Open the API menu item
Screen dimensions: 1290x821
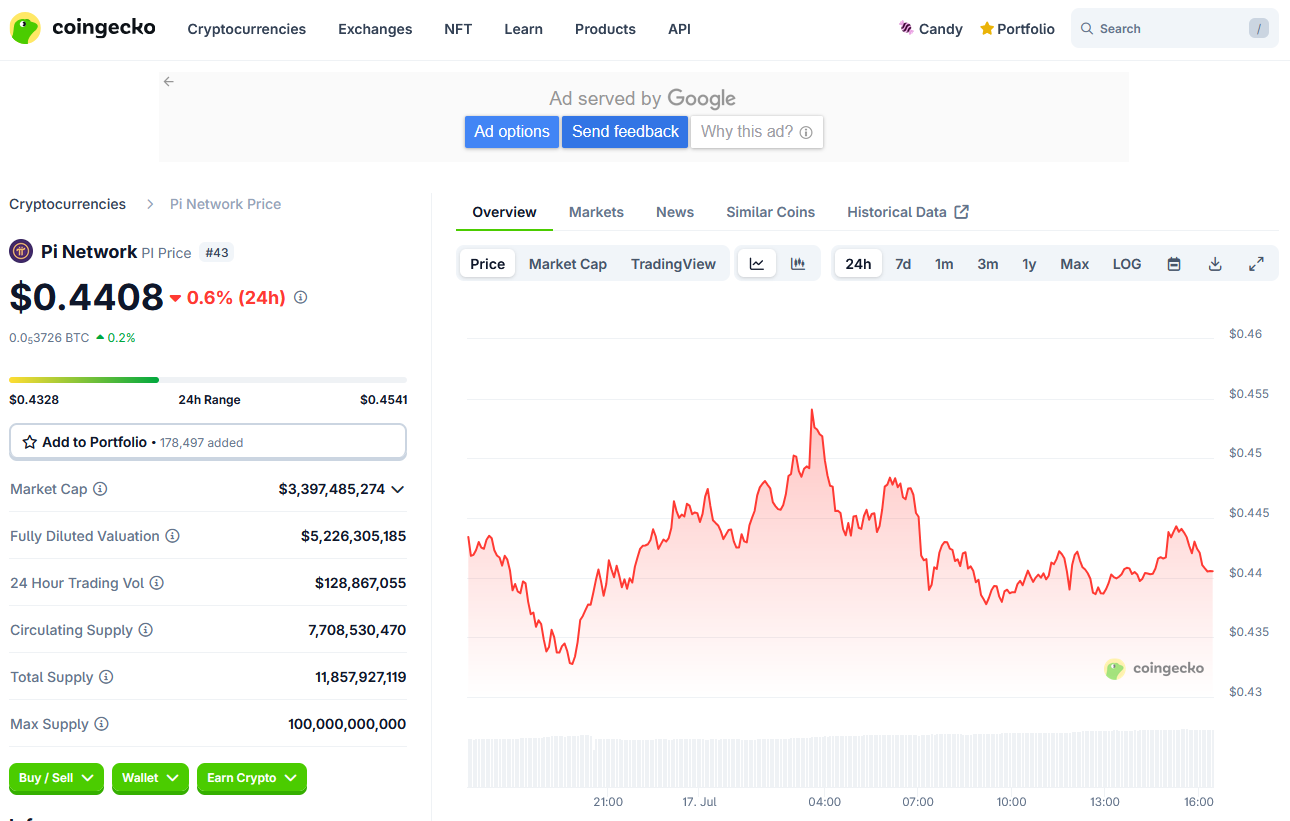(x=679, y=29)
